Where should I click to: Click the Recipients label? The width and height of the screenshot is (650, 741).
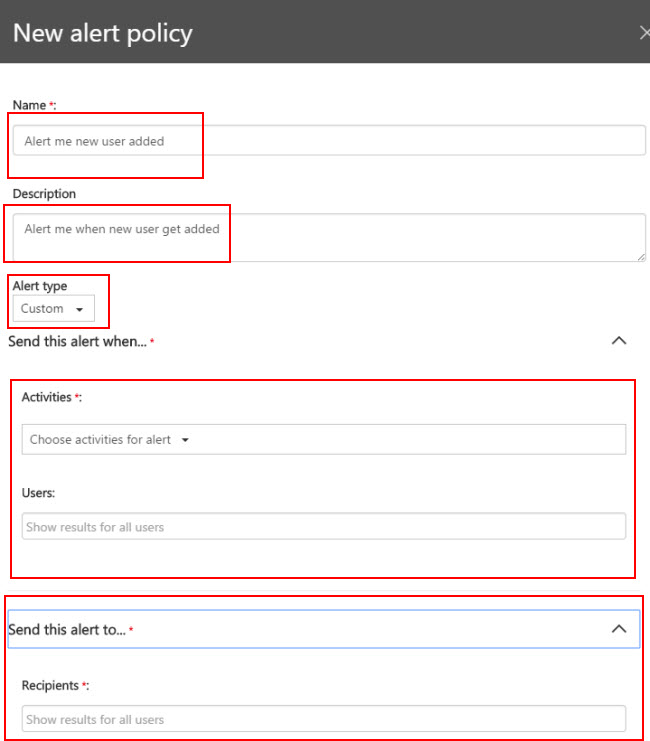[51, 685]
